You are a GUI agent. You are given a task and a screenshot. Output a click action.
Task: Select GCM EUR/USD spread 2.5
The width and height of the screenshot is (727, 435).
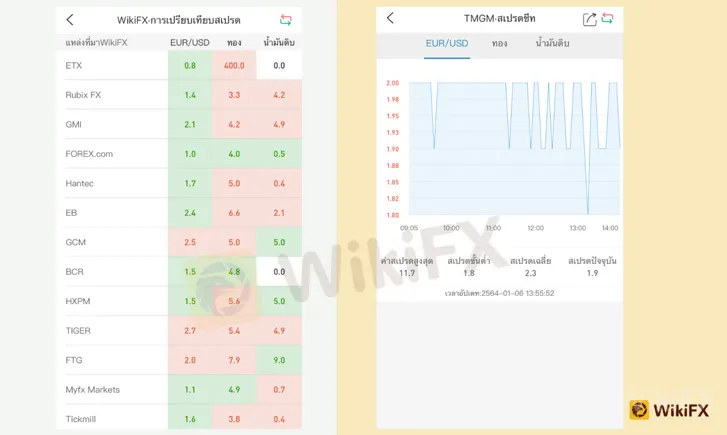click(x=190, y=242)
